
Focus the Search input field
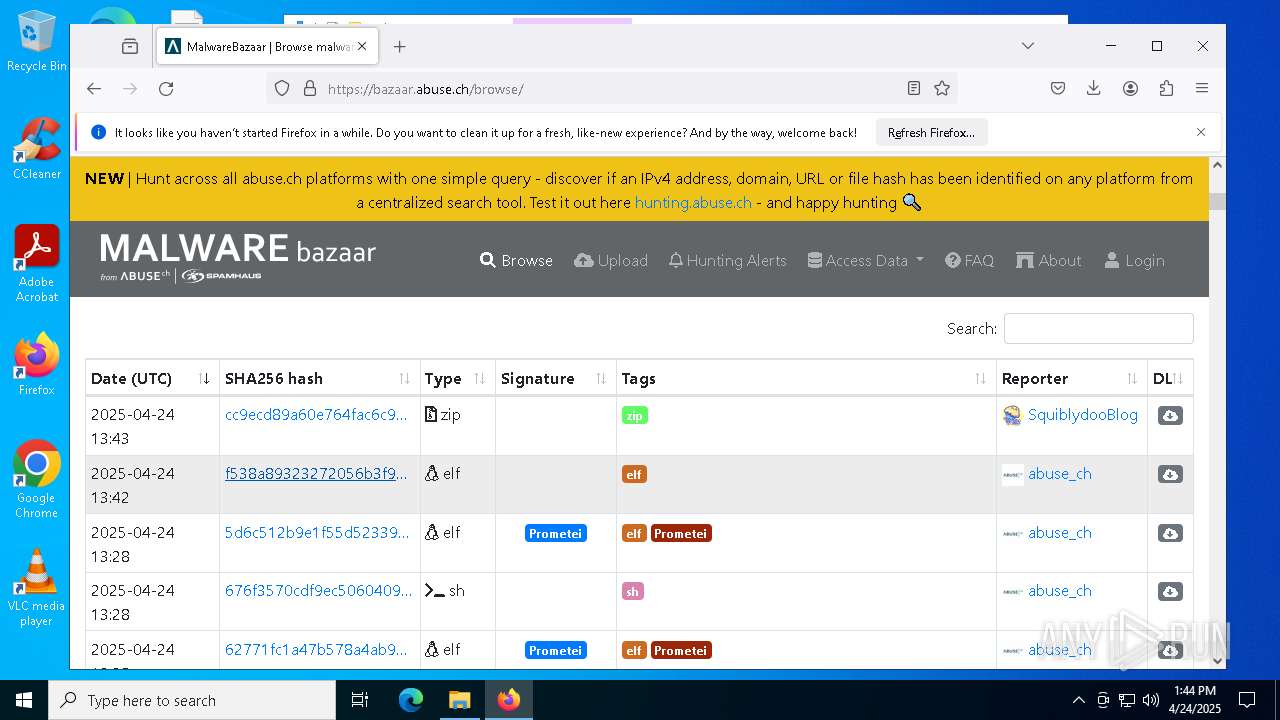click(1098, 328)
